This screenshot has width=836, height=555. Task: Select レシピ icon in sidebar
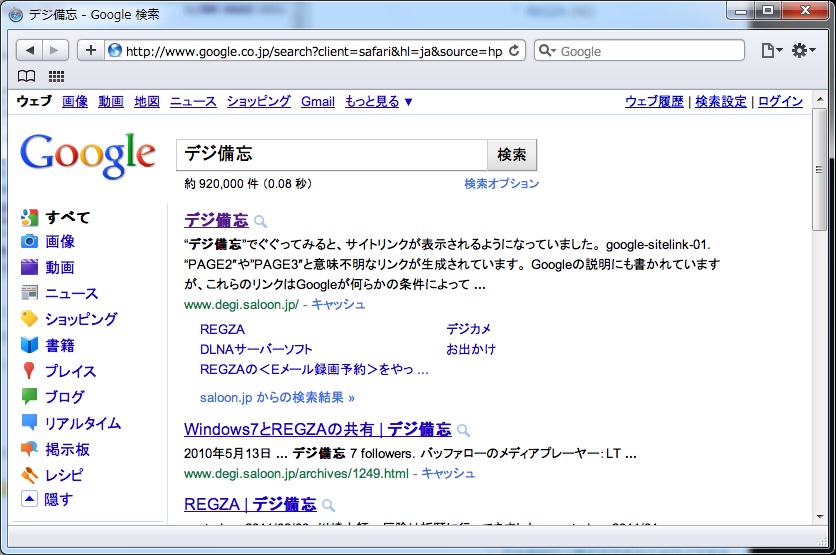[29, 474]
